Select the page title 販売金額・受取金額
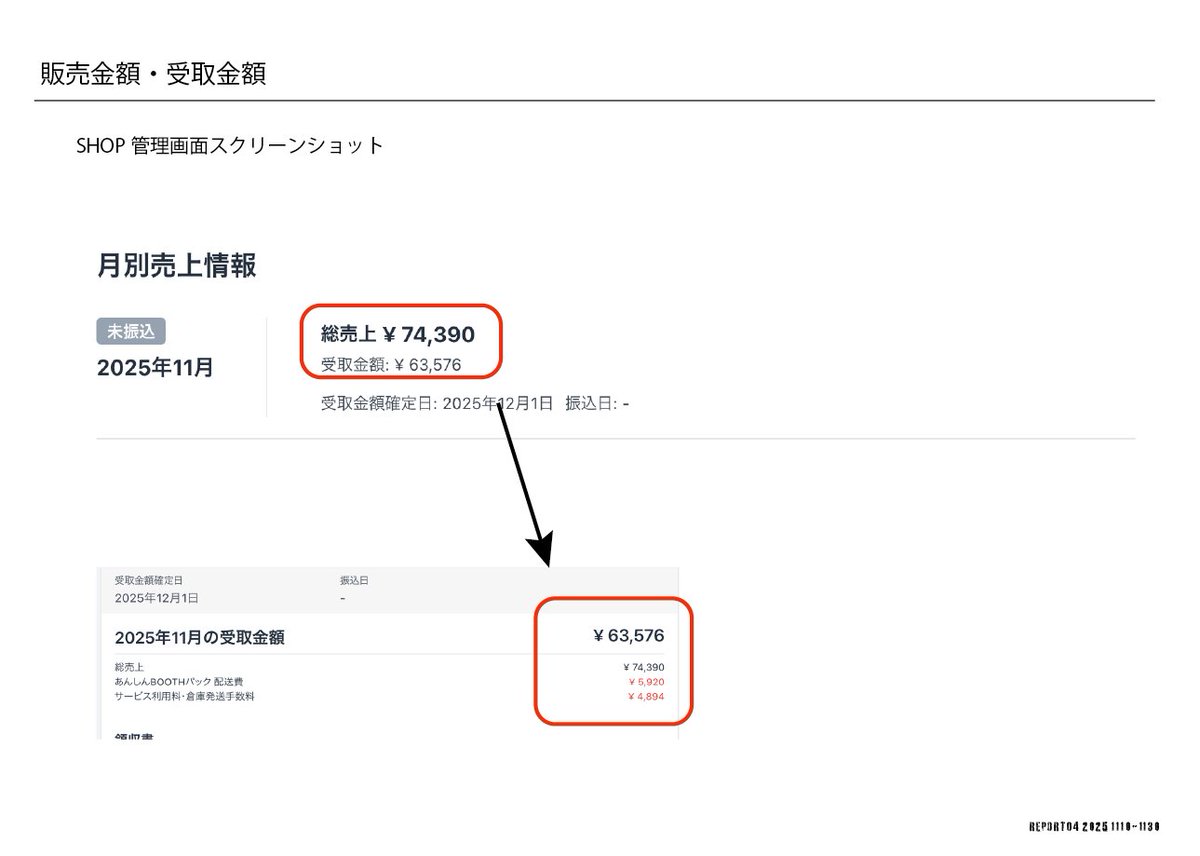The width and height of the screenshot is (1200, 856). 153,74
